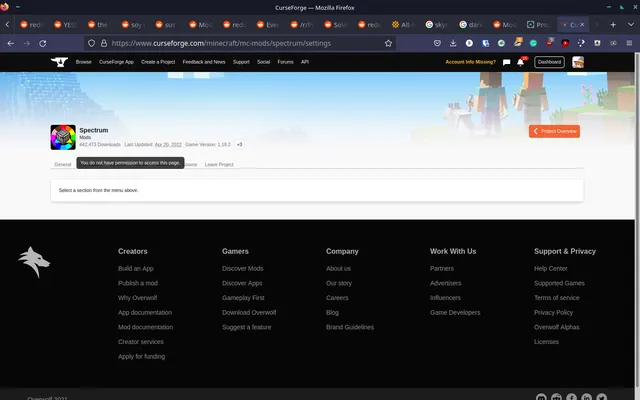Open the Twitter social icon
The width and height of the screenshot is (640, 400).
(x=602, y=397)
